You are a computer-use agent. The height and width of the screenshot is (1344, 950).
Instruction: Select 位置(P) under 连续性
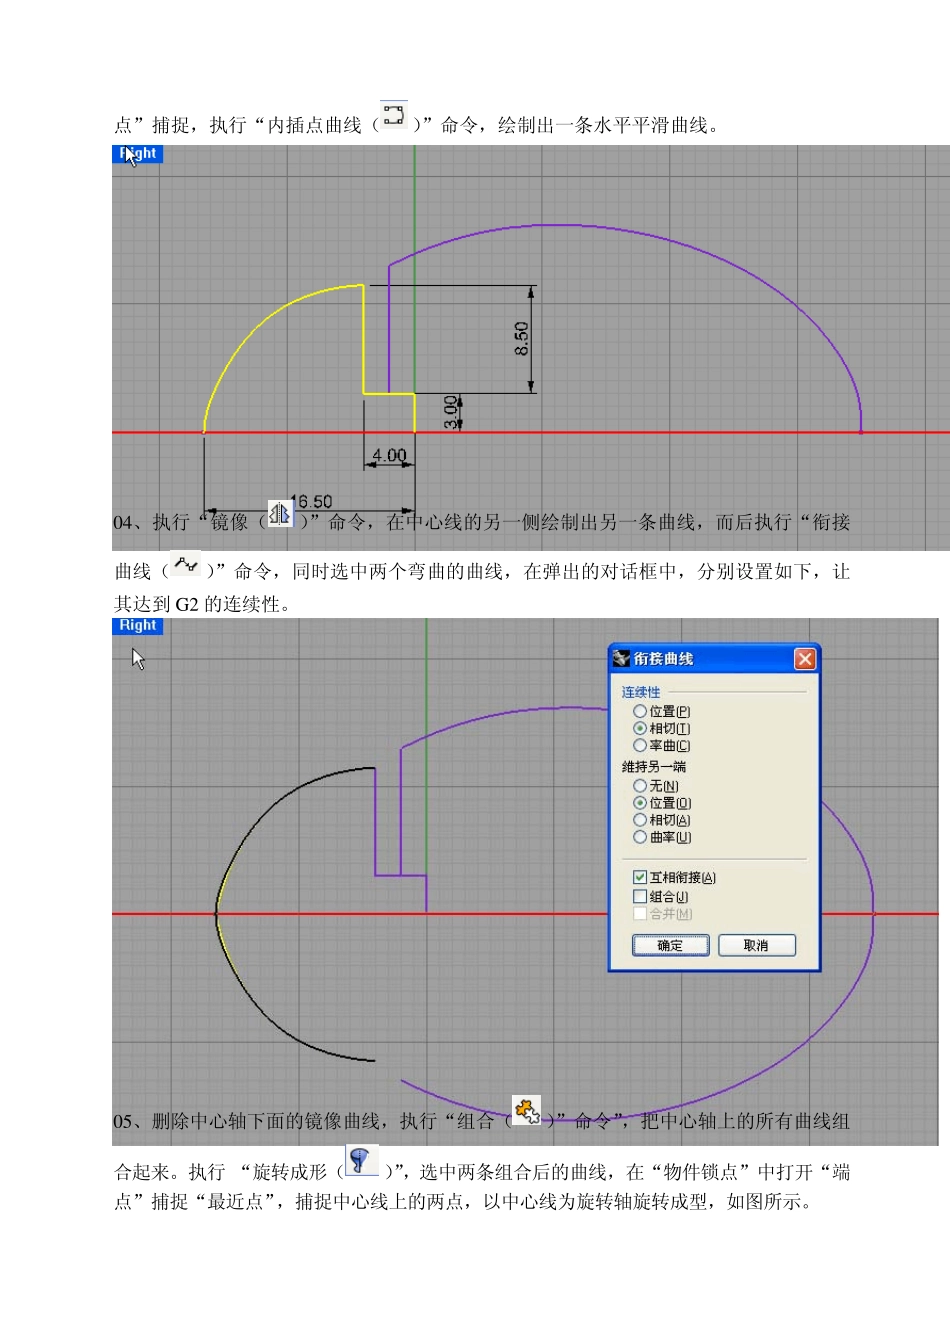[x=661, y=711]
